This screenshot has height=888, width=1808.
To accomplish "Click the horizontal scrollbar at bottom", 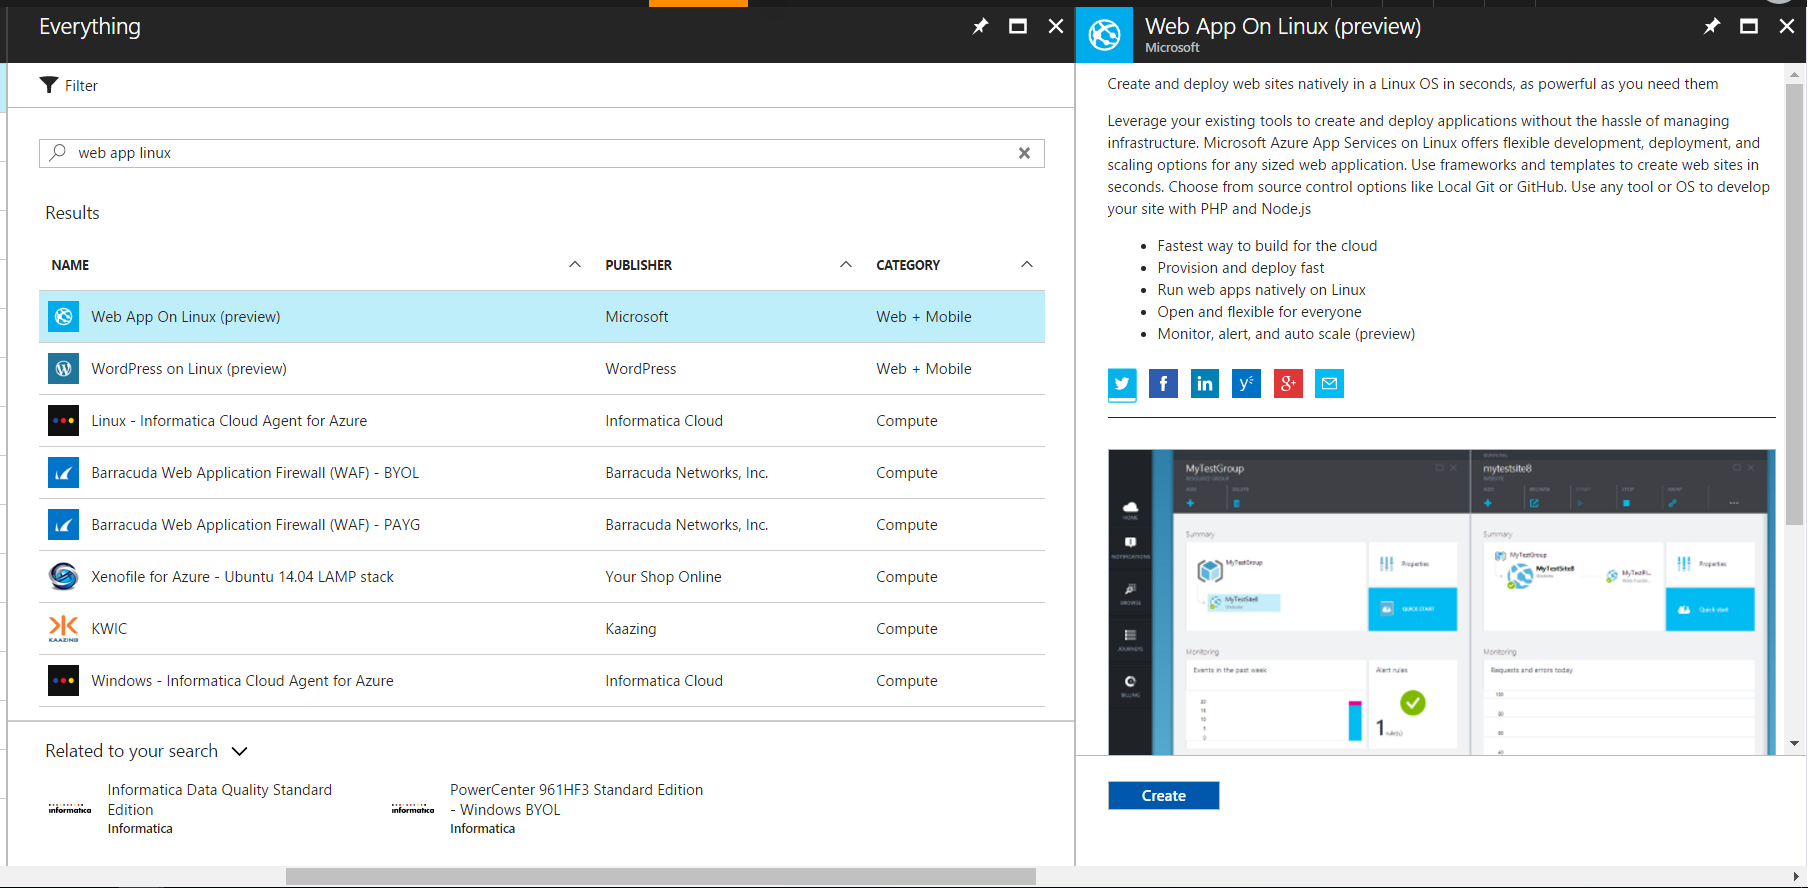I will pos(660,876).
